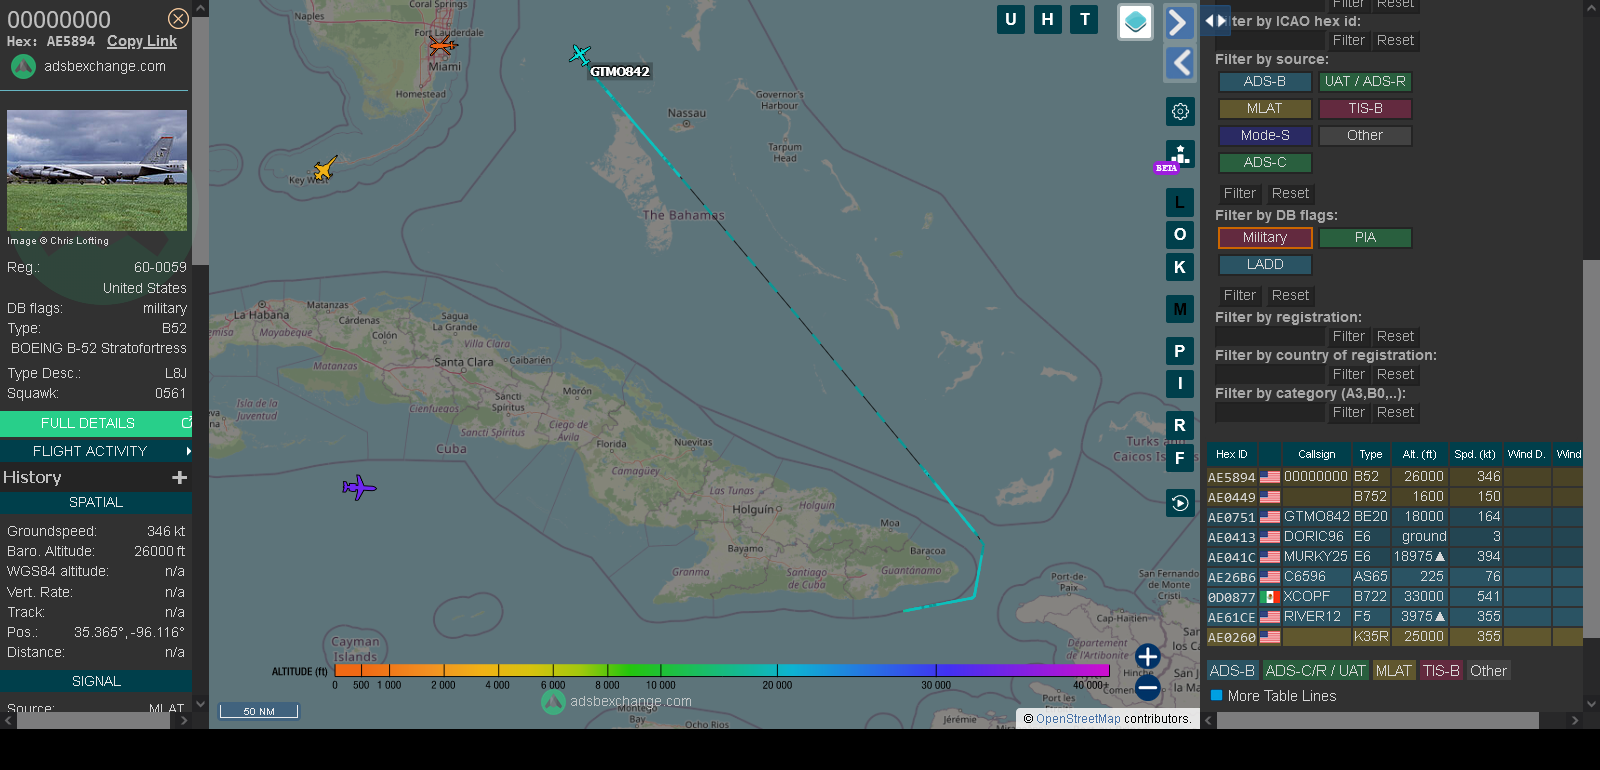Select the orange aircraft near Fort Lauderdale
Image resolution: width=1600 pixels, height=770 pixels.
pos(442,45)
